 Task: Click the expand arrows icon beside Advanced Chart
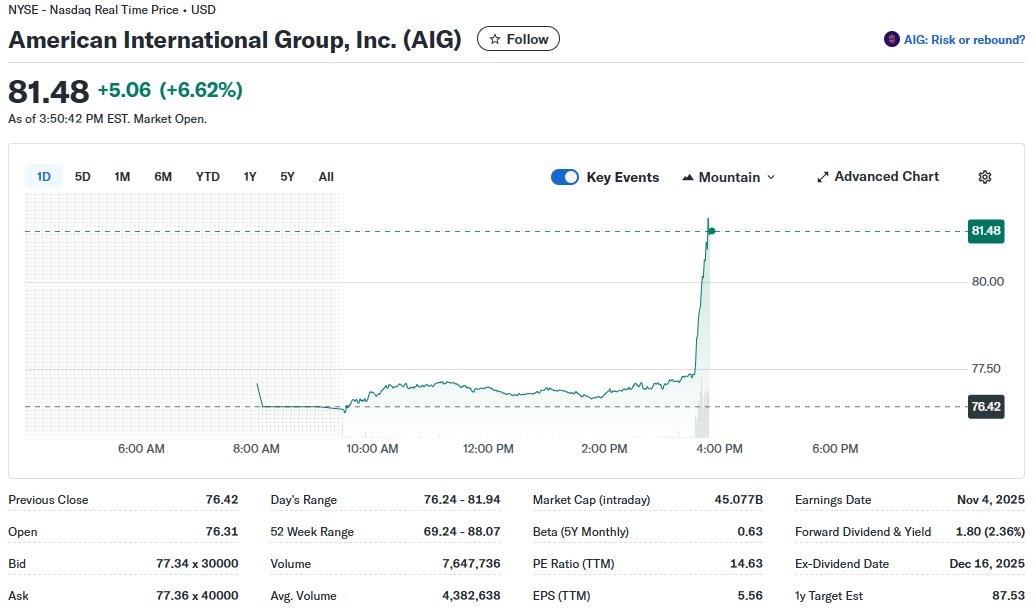click(x=822, y=177)
